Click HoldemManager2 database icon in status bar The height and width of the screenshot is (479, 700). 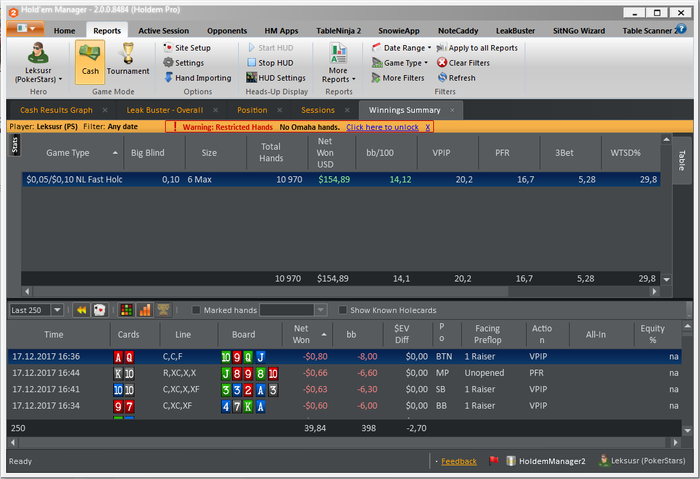click(511, 461)
